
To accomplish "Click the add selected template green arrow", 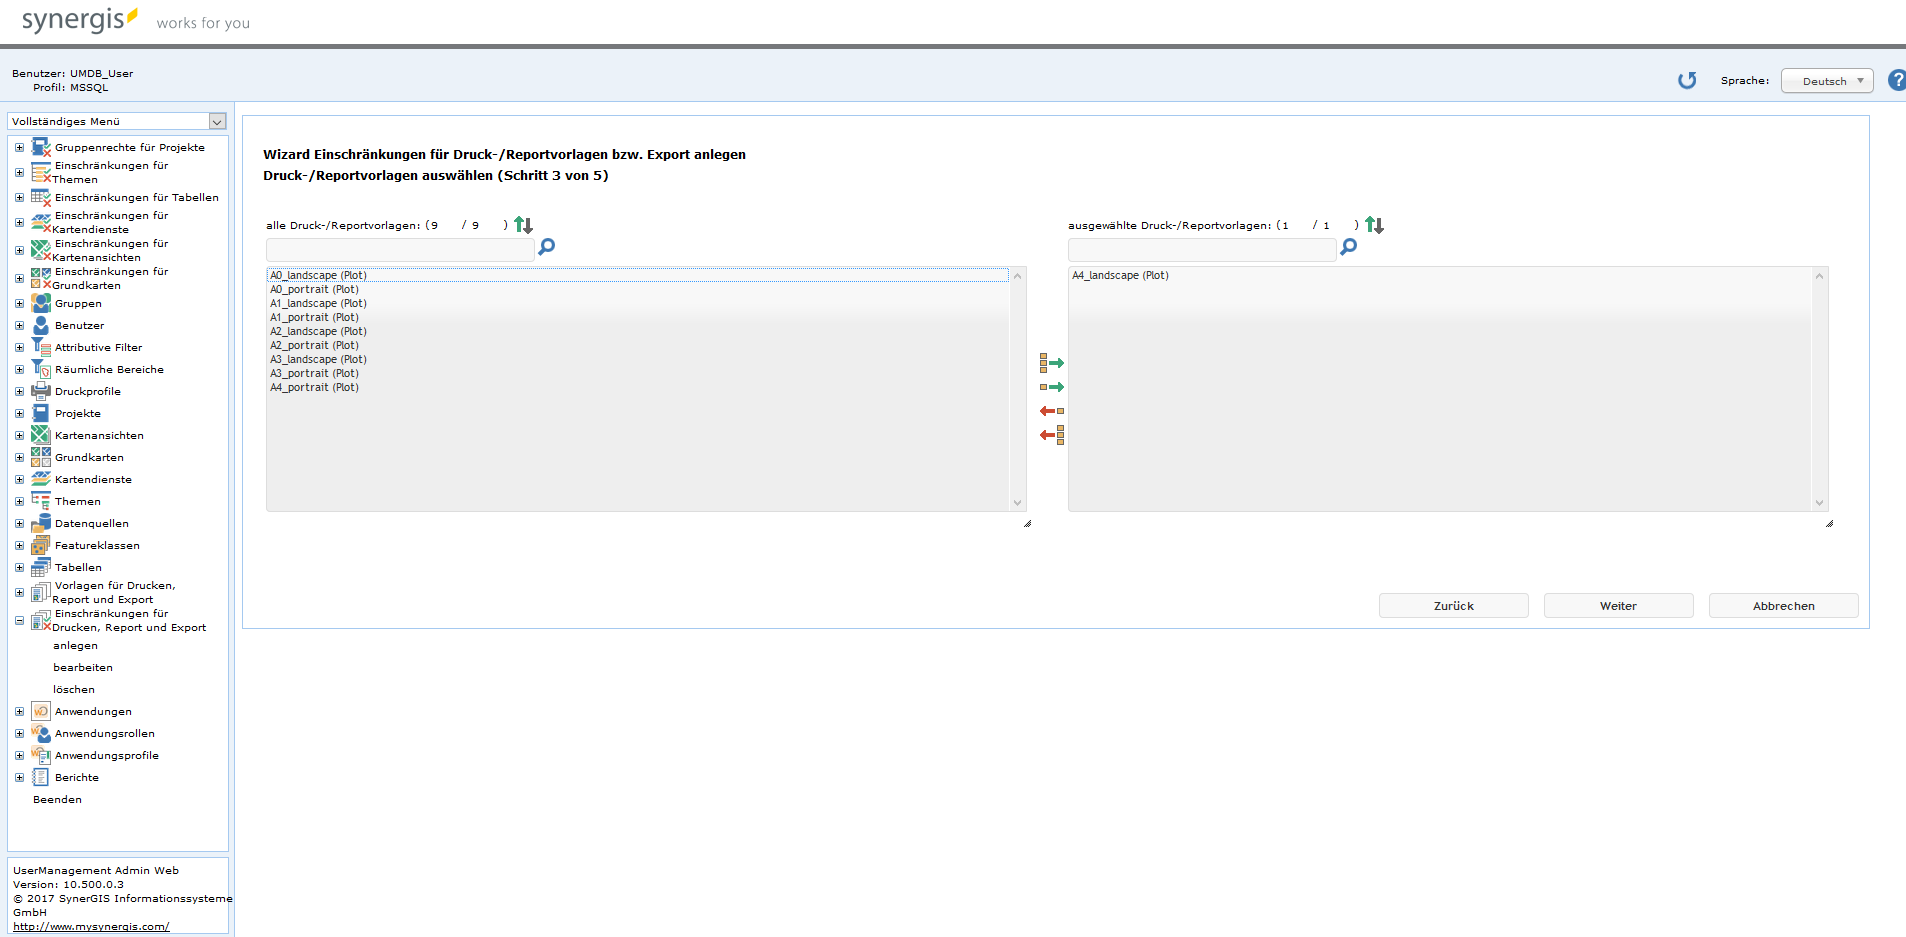I will (x=1051, y=387).
